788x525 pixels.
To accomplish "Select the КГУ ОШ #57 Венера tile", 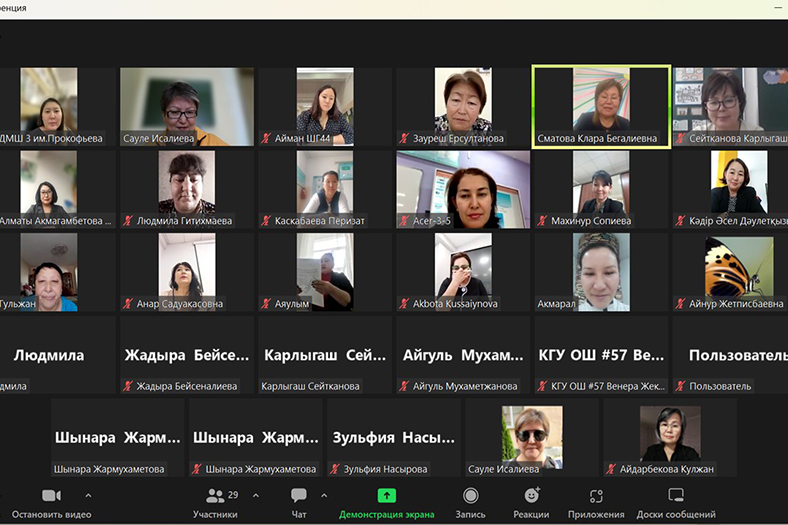I will click(601, 355).
